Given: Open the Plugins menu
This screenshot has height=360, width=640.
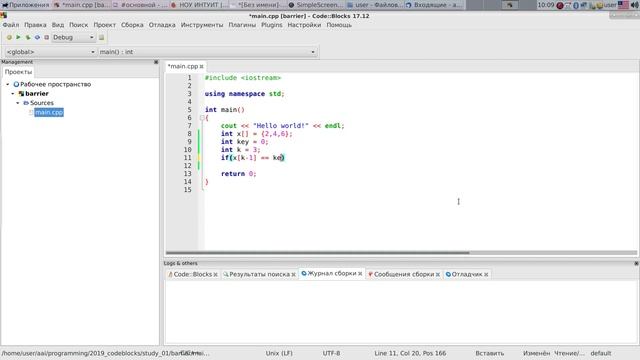Looking at the screenshot, I should coord(271,25).
